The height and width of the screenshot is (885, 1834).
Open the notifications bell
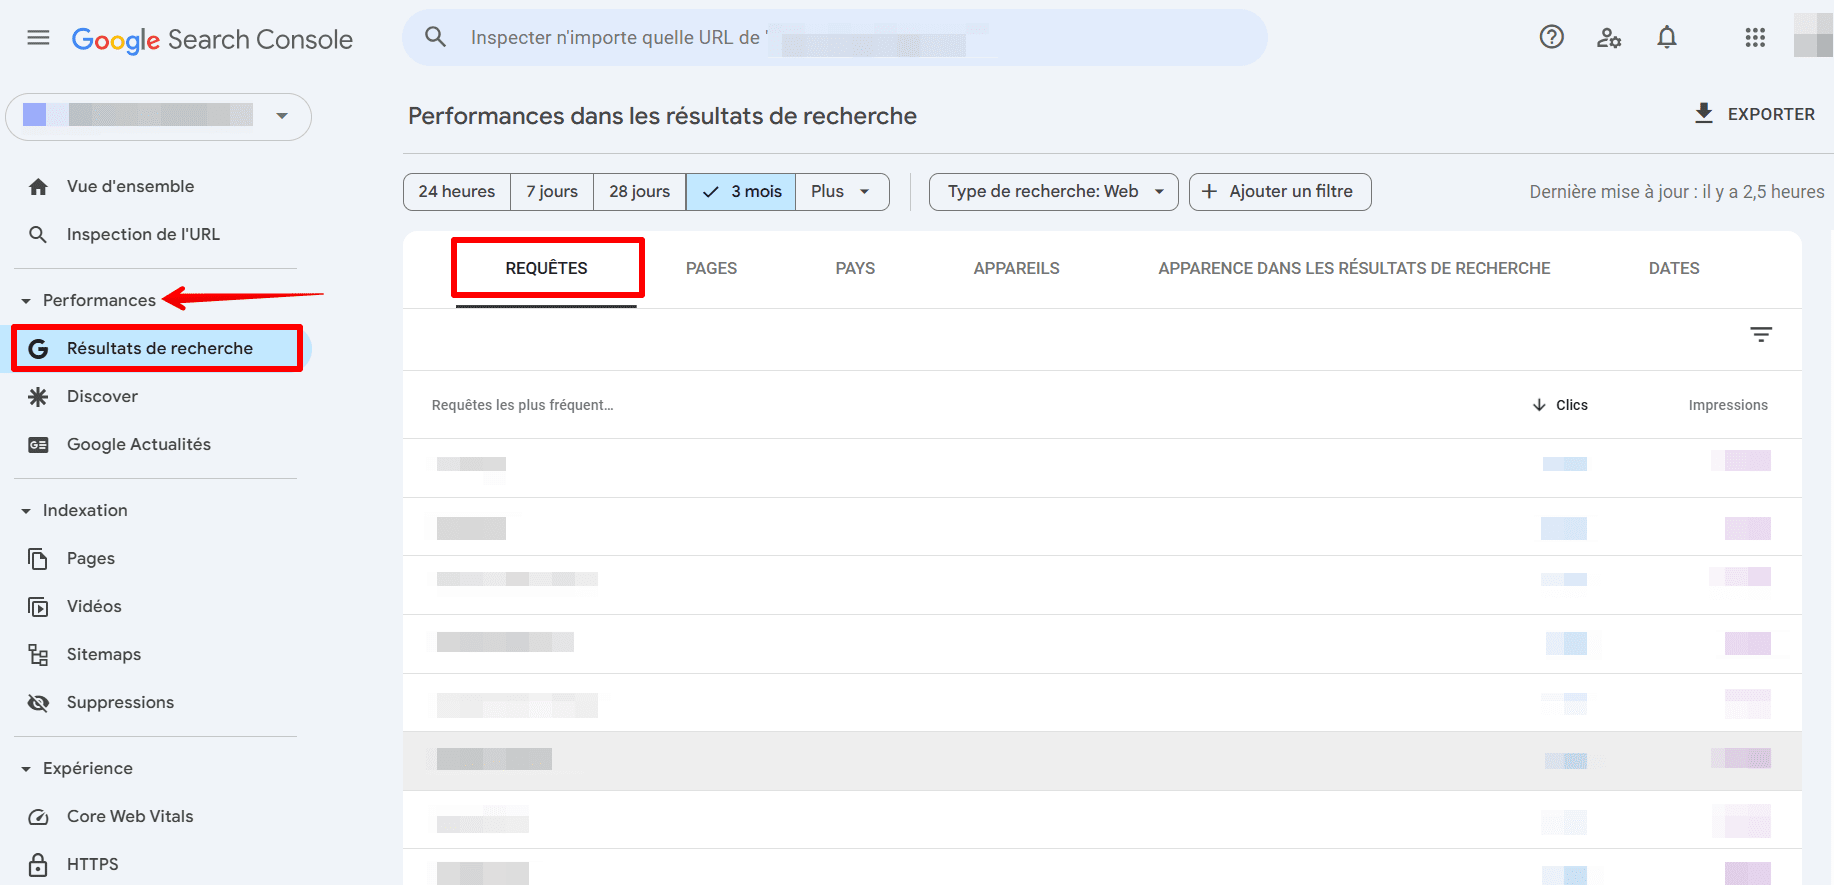click(1667, 37)
